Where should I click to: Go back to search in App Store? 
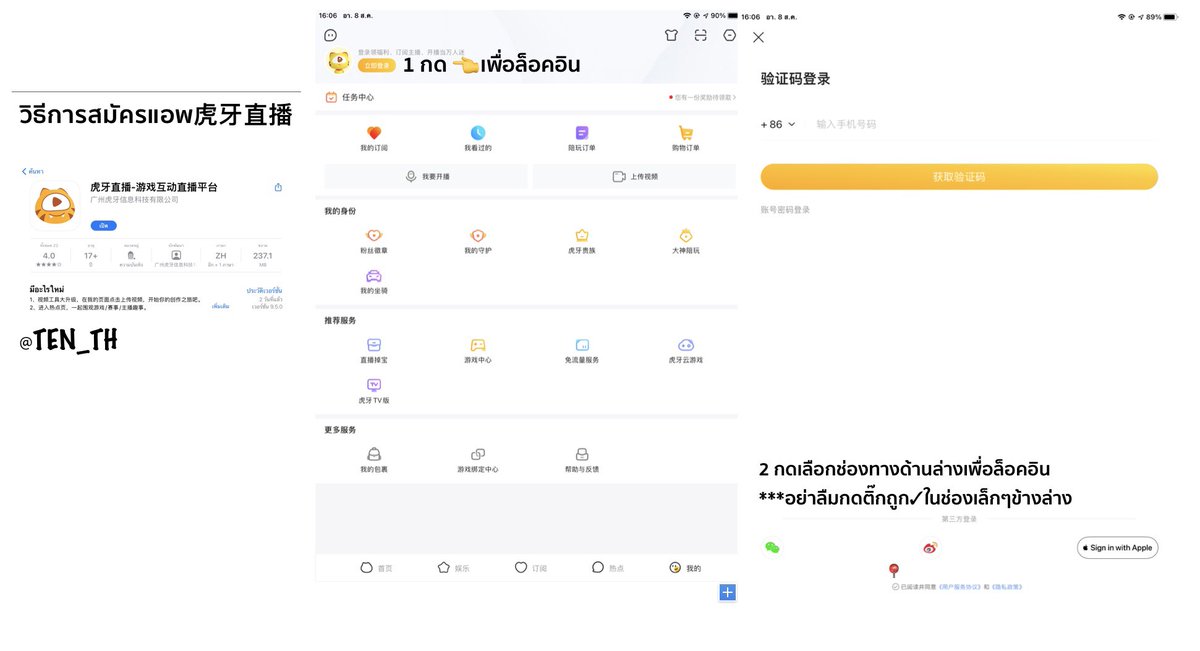coord(33,171)
